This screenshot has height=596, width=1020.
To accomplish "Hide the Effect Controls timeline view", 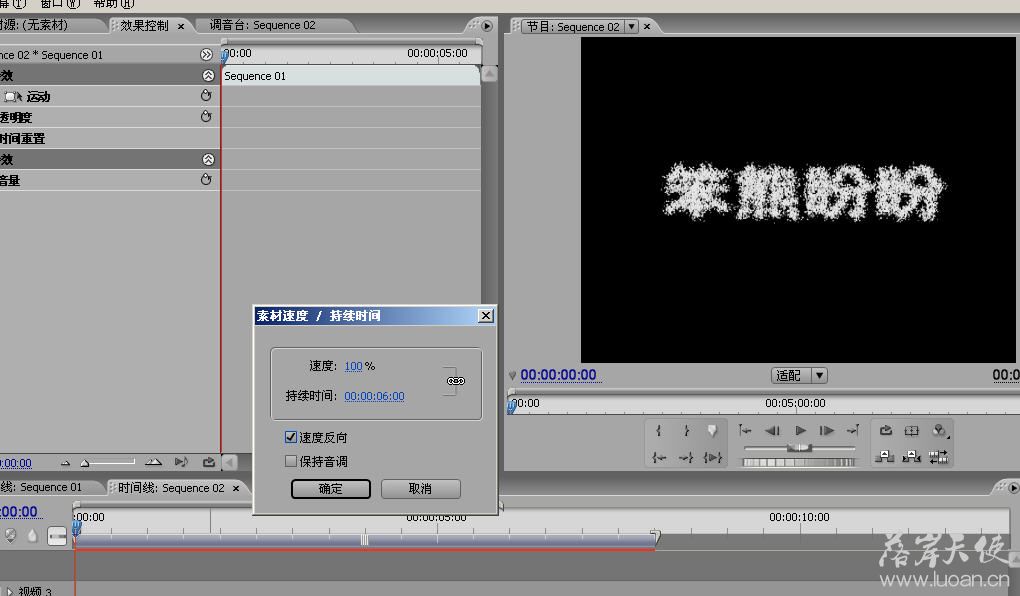I will coord(206,55).
